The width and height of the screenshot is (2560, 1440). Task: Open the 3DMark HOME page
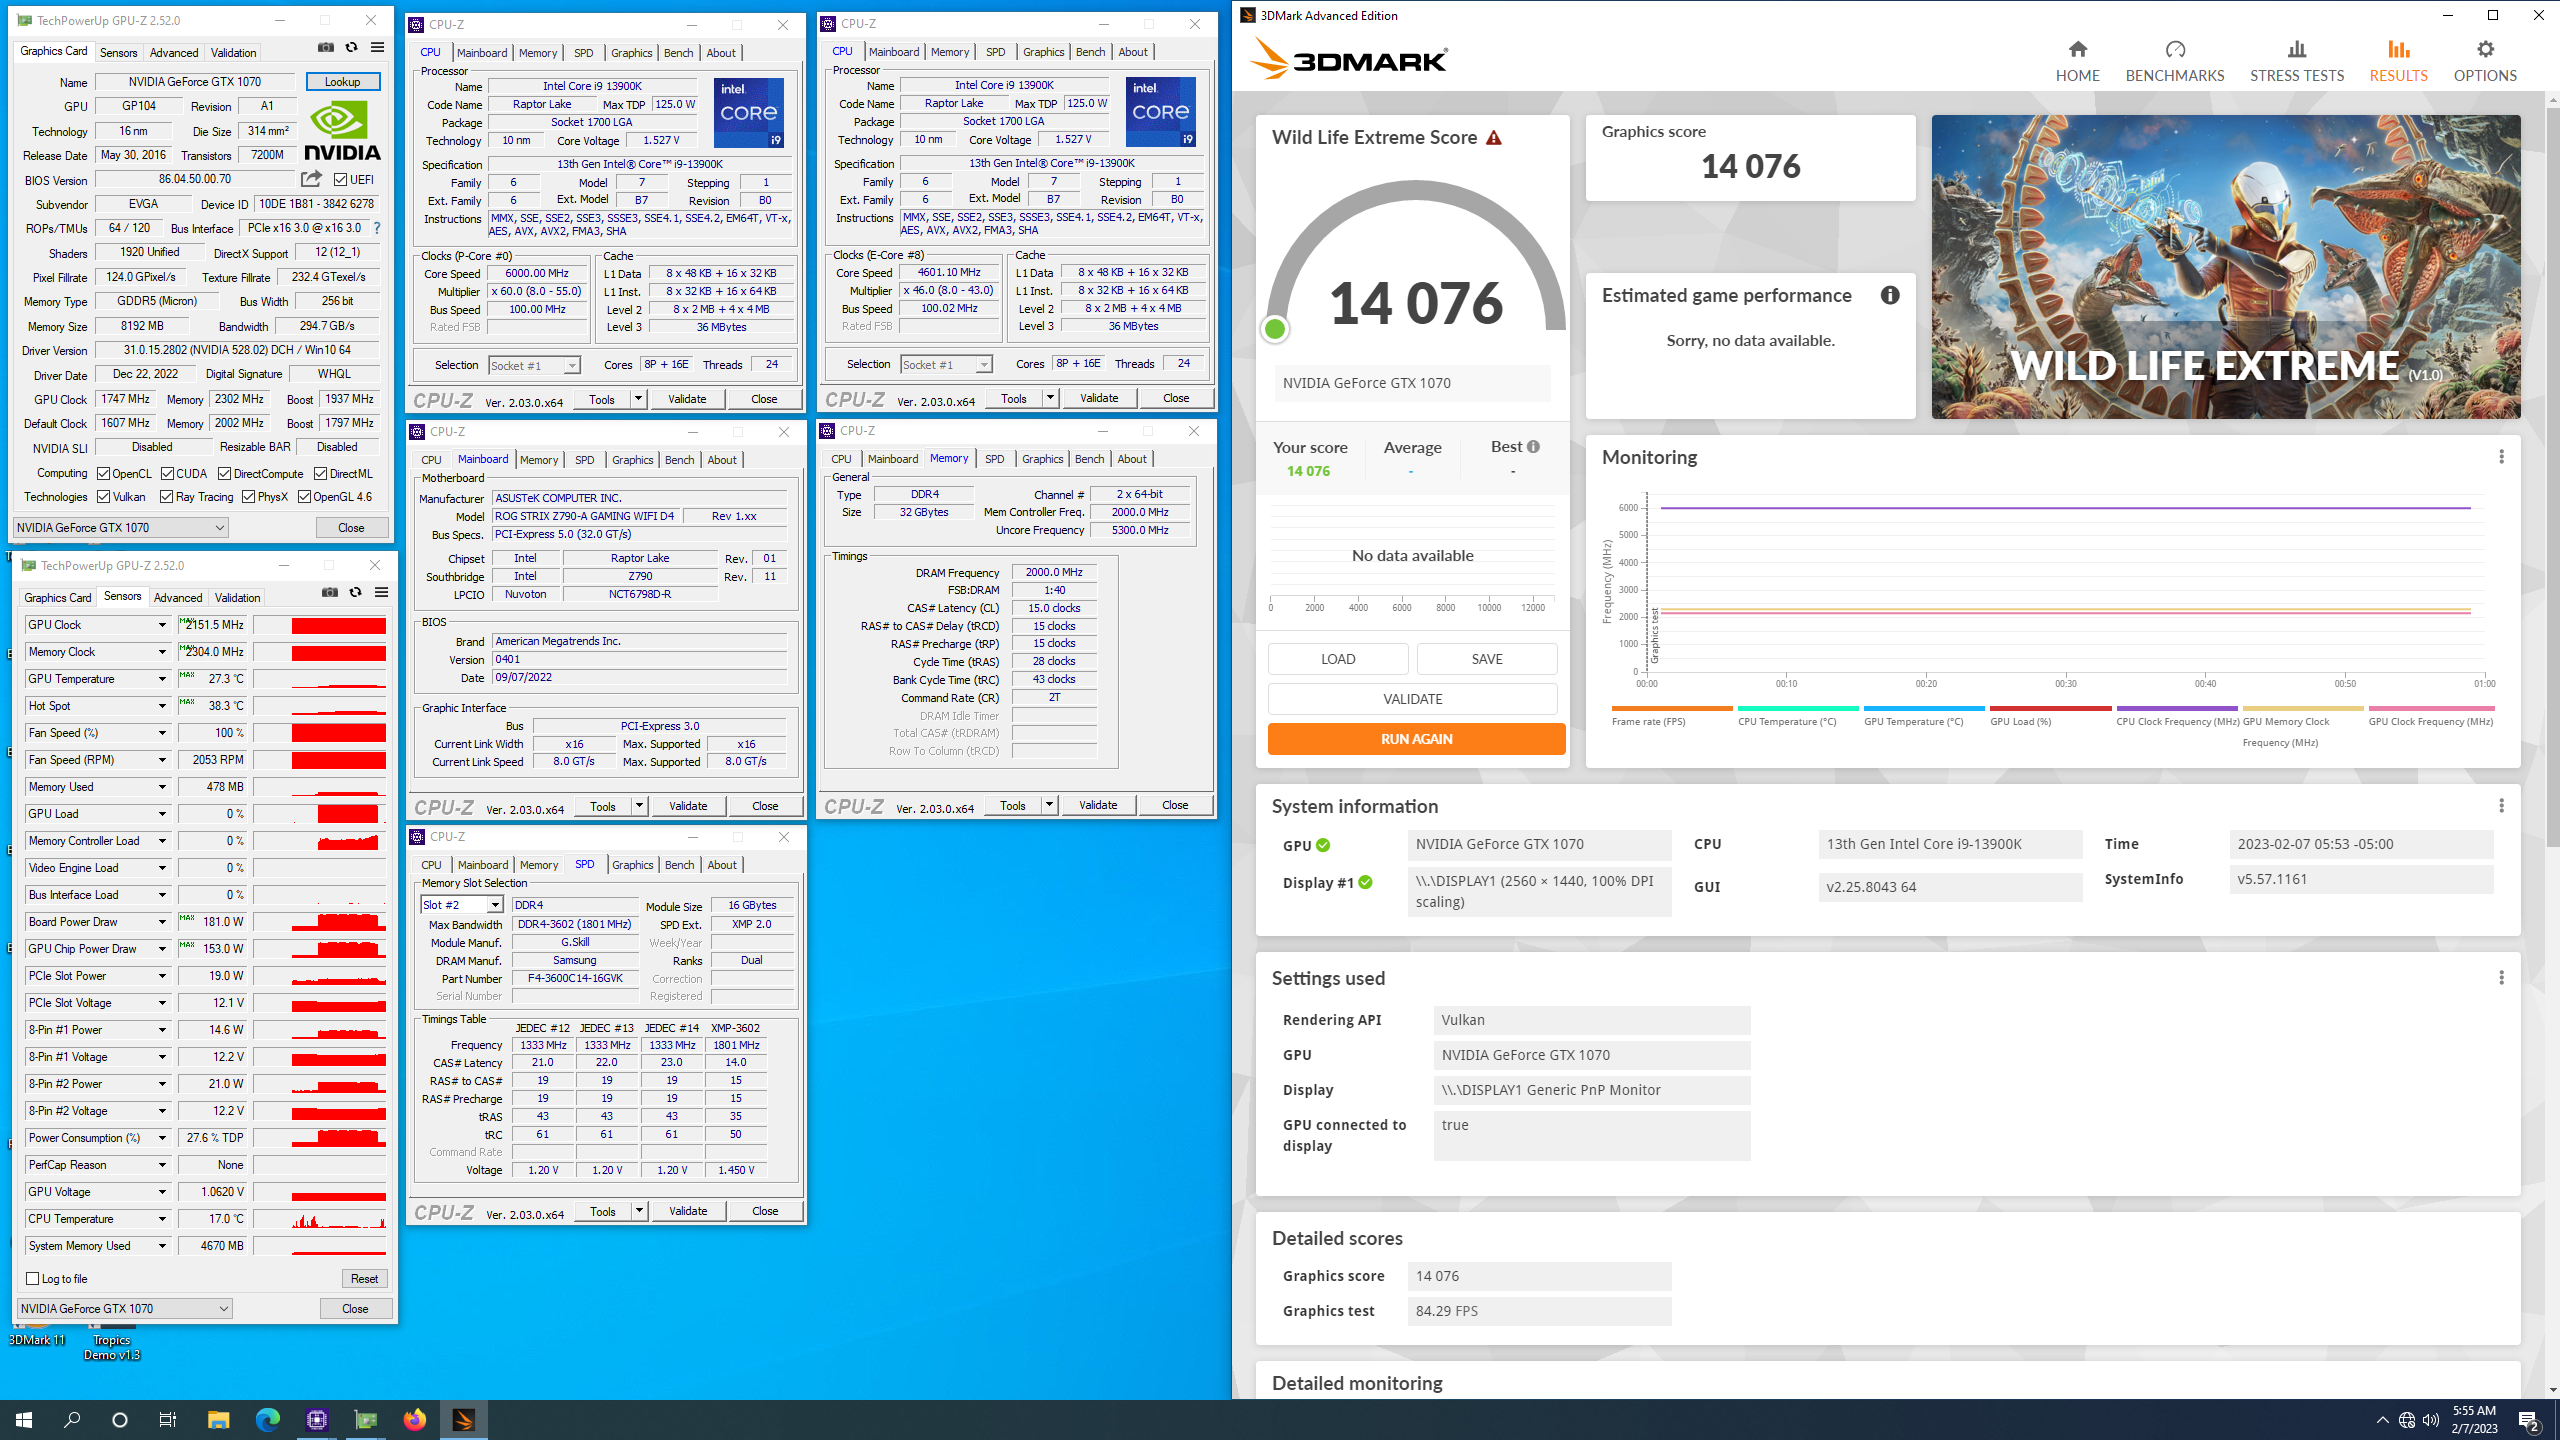2077,61
